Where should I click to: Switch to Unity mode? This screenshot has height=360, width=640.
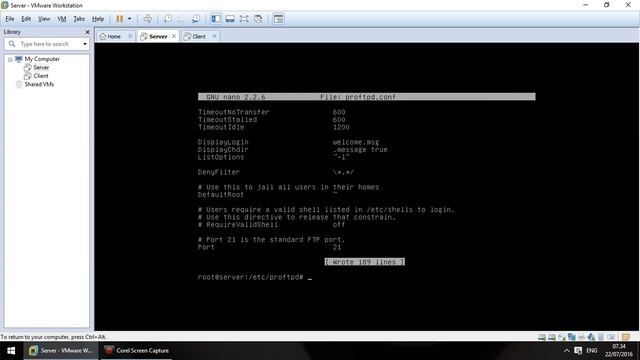click(258, 19)
